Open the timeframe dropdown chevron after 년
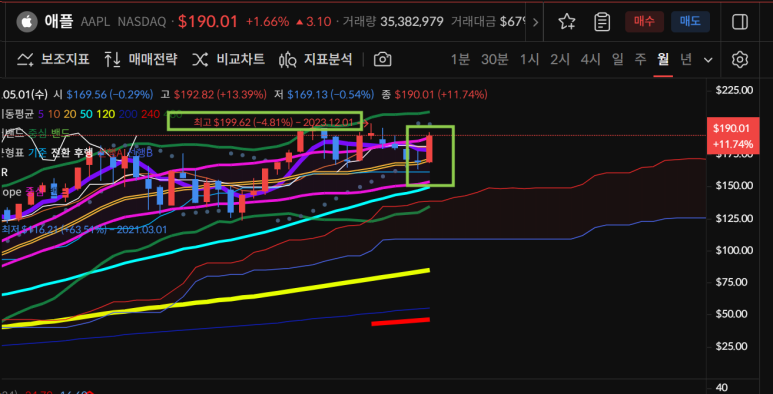Screen dimensions: 773x394 [708, 60]
